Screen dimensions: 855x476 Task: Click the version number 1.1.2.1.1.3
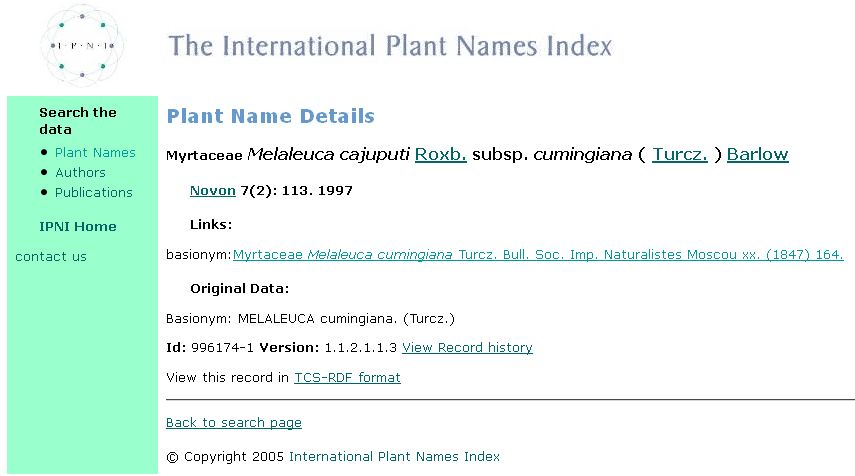(x=360, y=348)
